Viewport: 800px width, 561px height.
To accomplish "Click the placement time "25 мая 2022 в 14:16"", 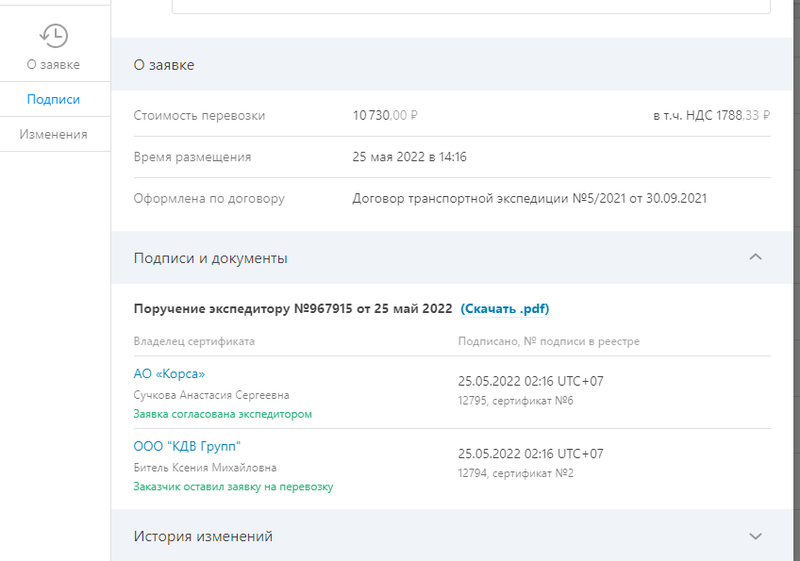I will coord(410,157).
